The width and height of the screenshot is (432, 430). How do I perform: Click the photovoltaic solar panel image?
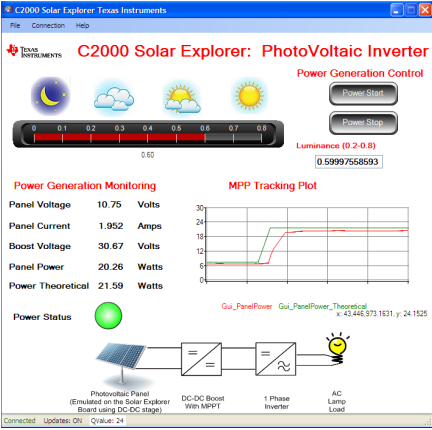(122, 363)
